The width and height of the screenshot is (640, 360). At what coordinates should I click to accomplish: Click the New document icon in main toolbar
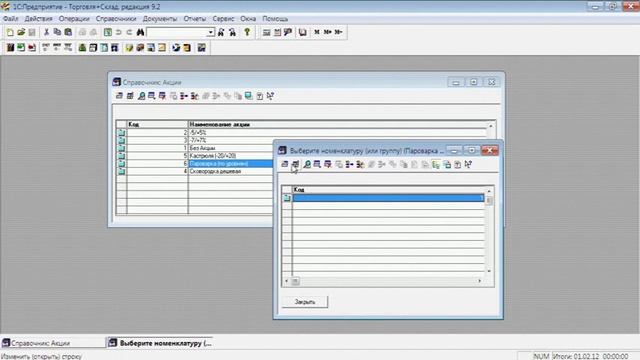coord(10,32)
